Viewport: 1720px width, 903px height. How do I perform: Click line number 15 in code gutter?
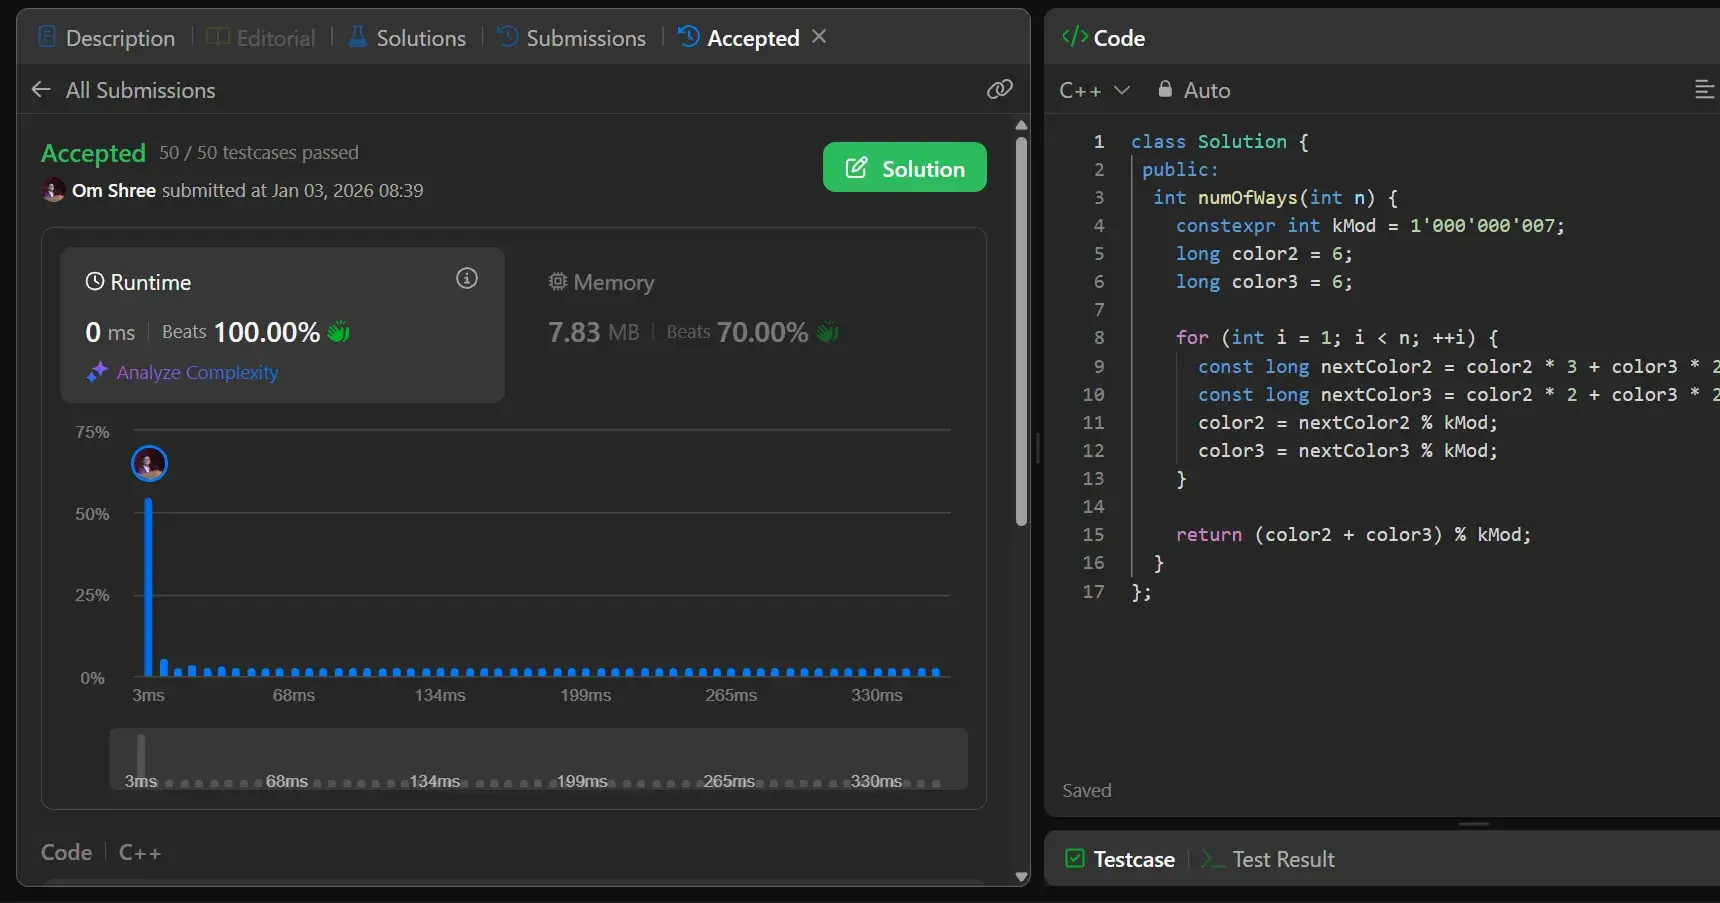coord(1093,535)
